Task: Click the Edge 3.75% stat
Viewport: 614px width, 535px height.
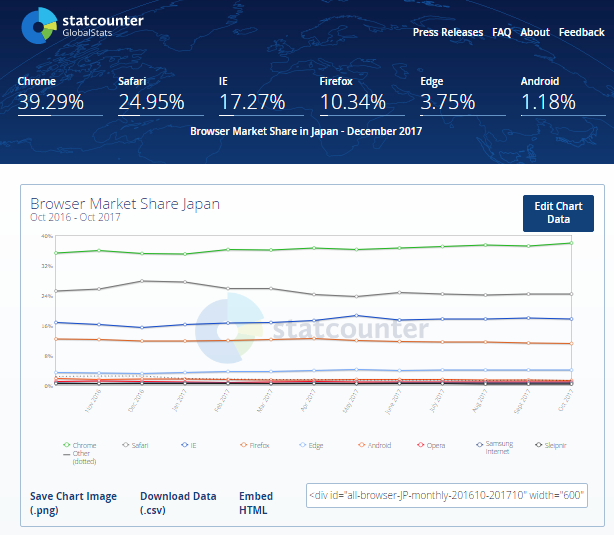Action: [462, 96]
